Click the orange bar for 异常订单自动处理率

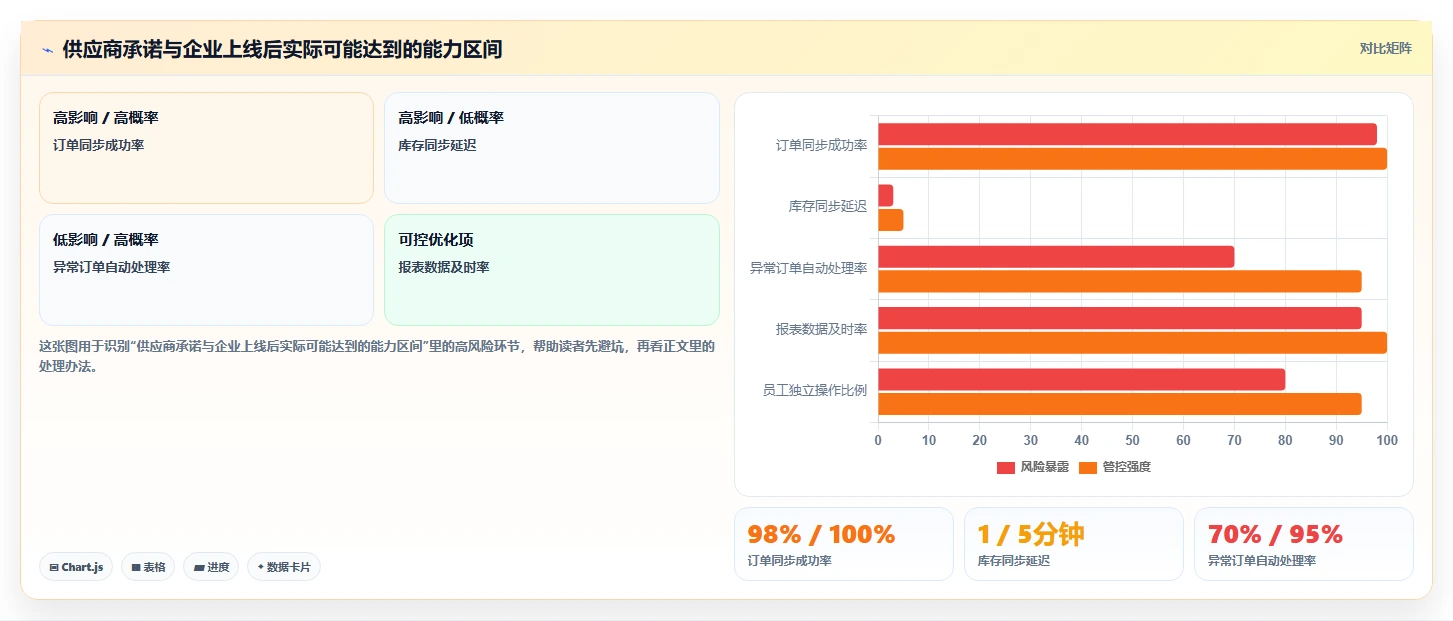tap(1119, 281)
